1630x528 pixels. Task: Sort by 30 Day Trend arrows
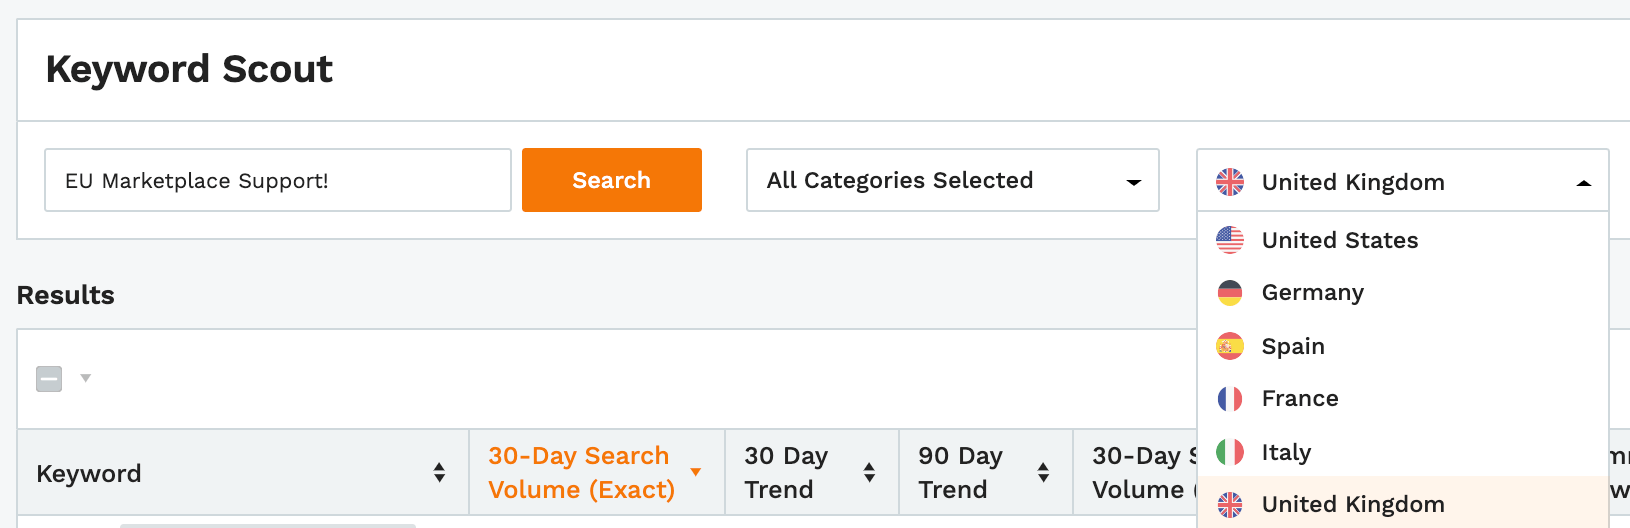869,473
